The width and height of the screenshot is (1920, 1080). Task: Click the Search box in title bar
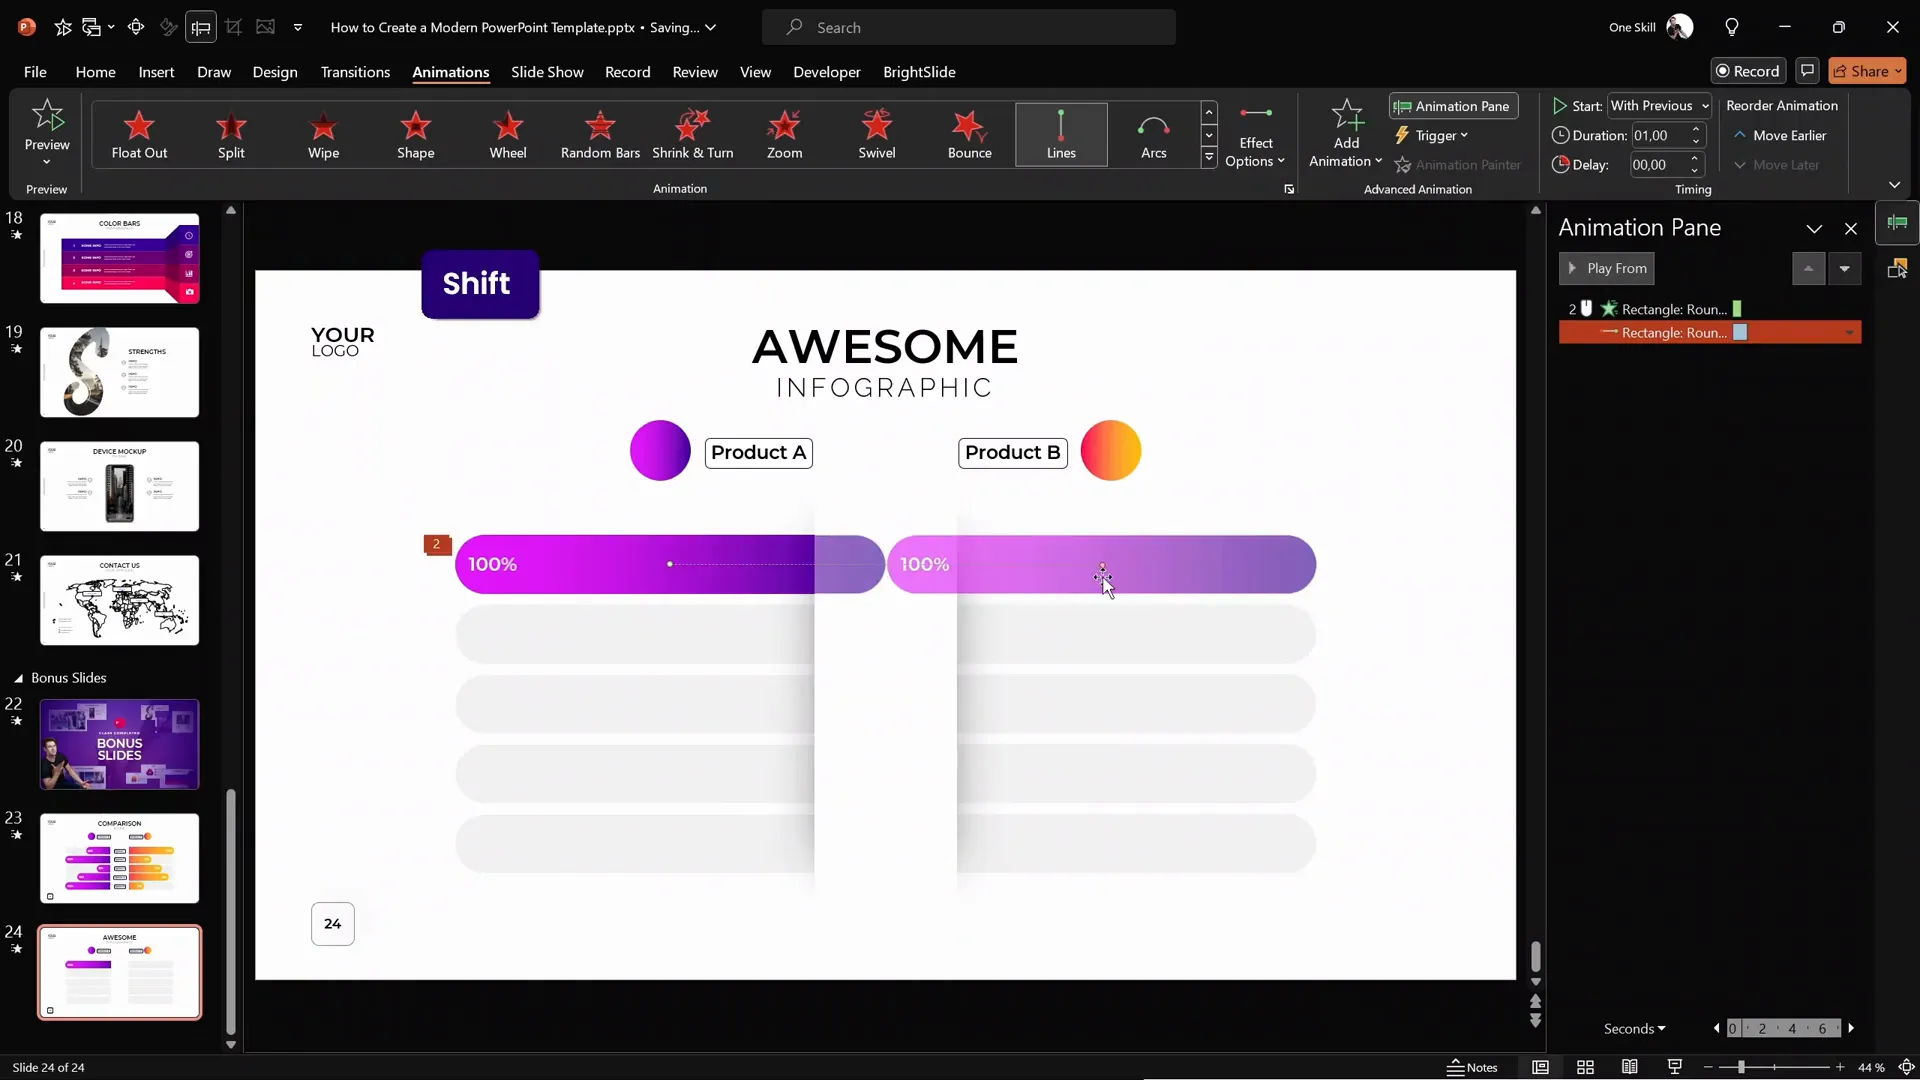click(968, 27)
